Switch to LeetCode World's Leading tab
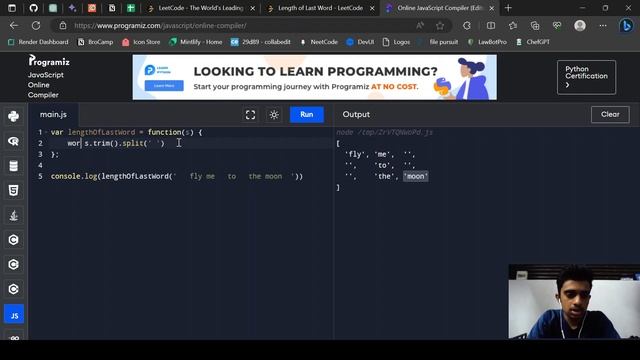The image size is (640, 360). tap(201, 8)
